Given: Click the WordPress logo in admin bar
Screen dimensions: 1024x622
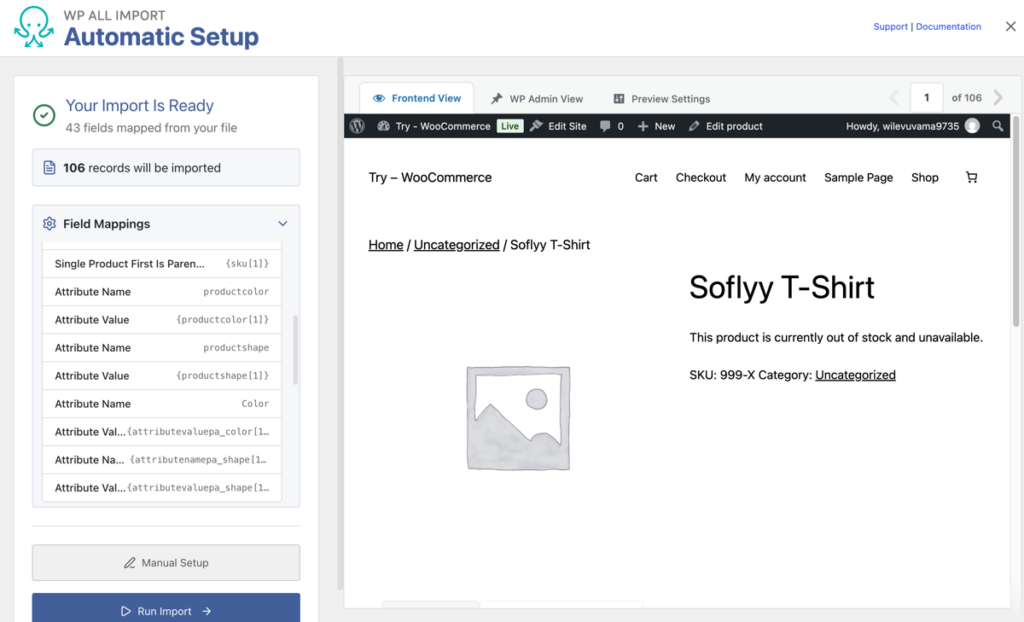Looking at the screenshot, I should tap(357, 126).
